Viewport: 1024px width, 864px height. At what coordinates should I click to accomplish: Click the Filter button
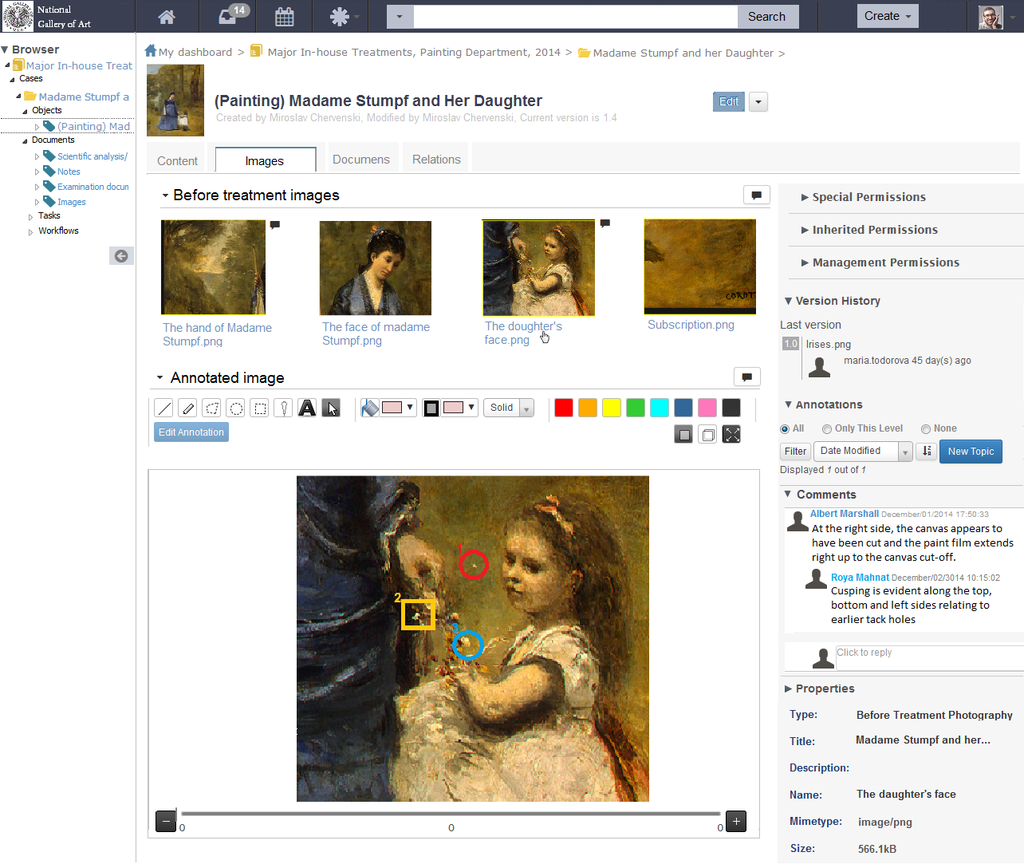tap(795, 451)
